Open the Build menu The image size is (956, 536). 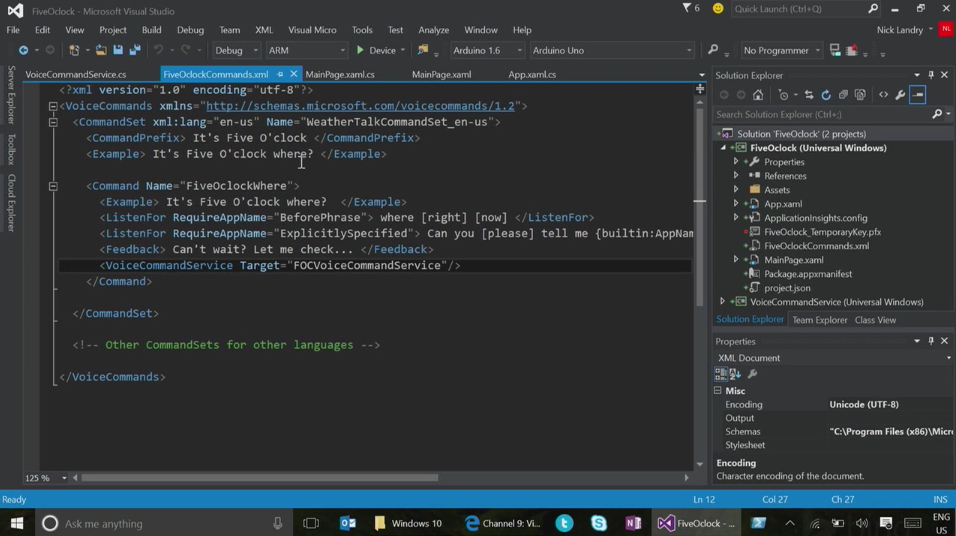click(x=151, y=30)
